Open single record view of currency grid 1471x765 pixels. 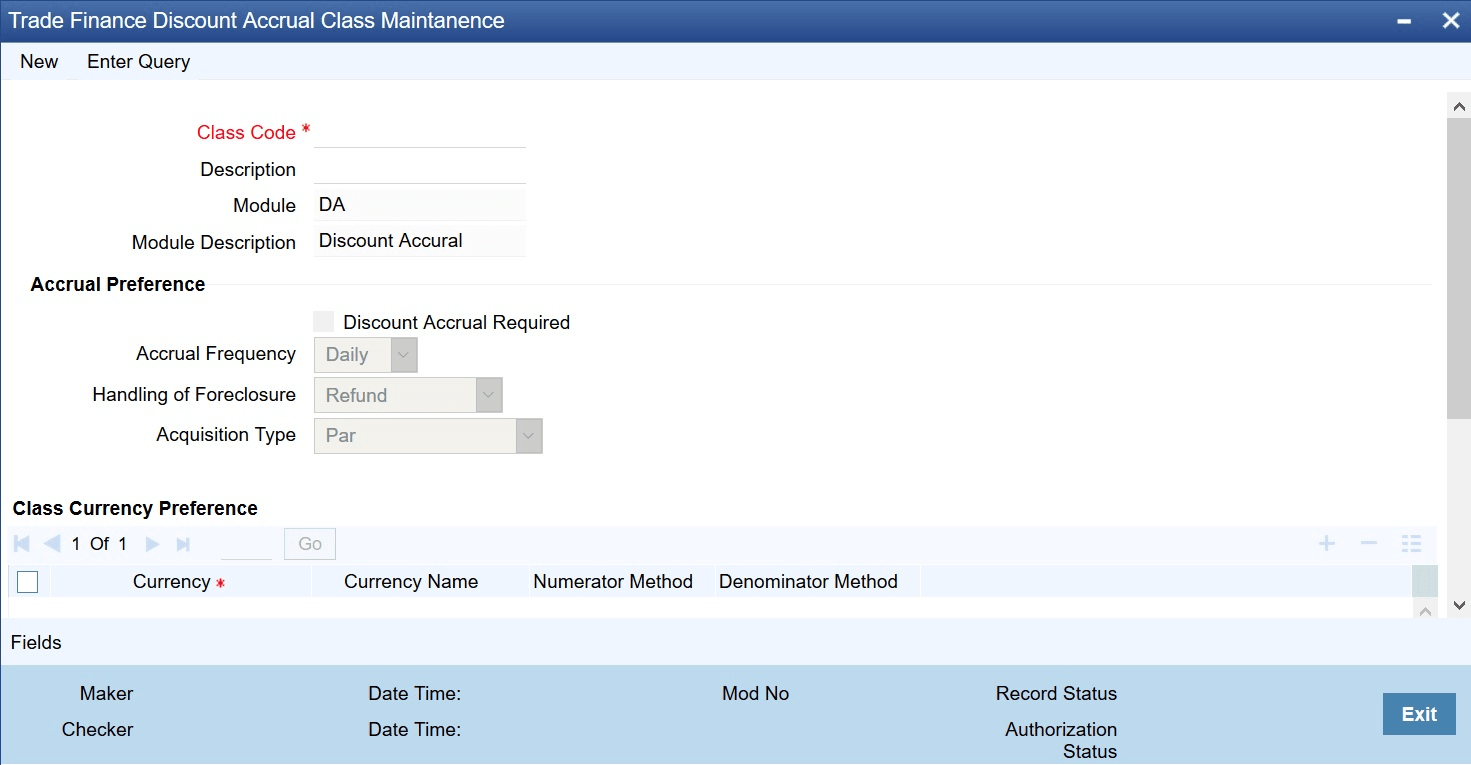coord(1411,543)
